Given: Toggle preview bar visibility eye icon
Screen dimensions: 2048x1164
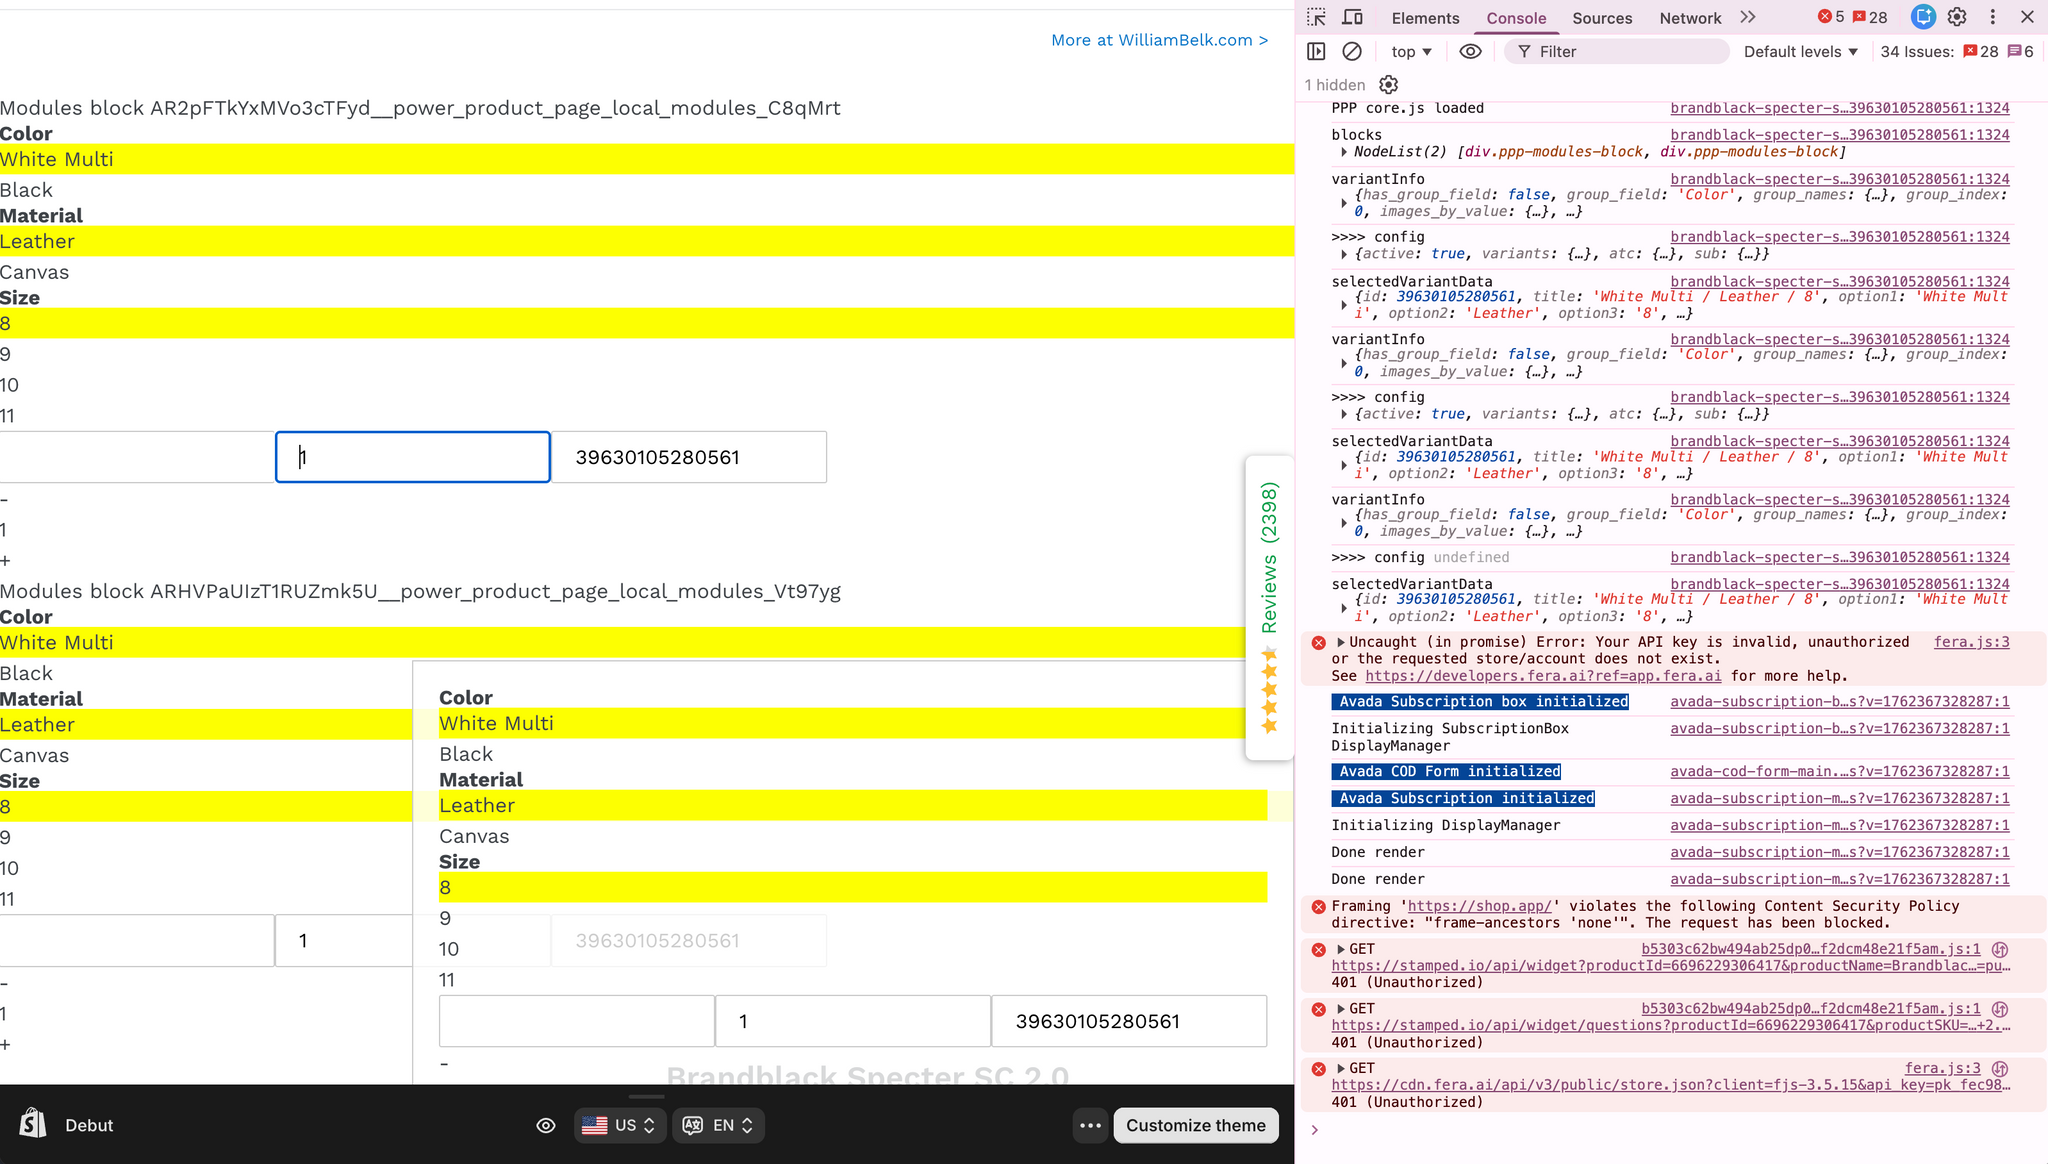Looking at the screenshot, I should (x=545, y=1125).
